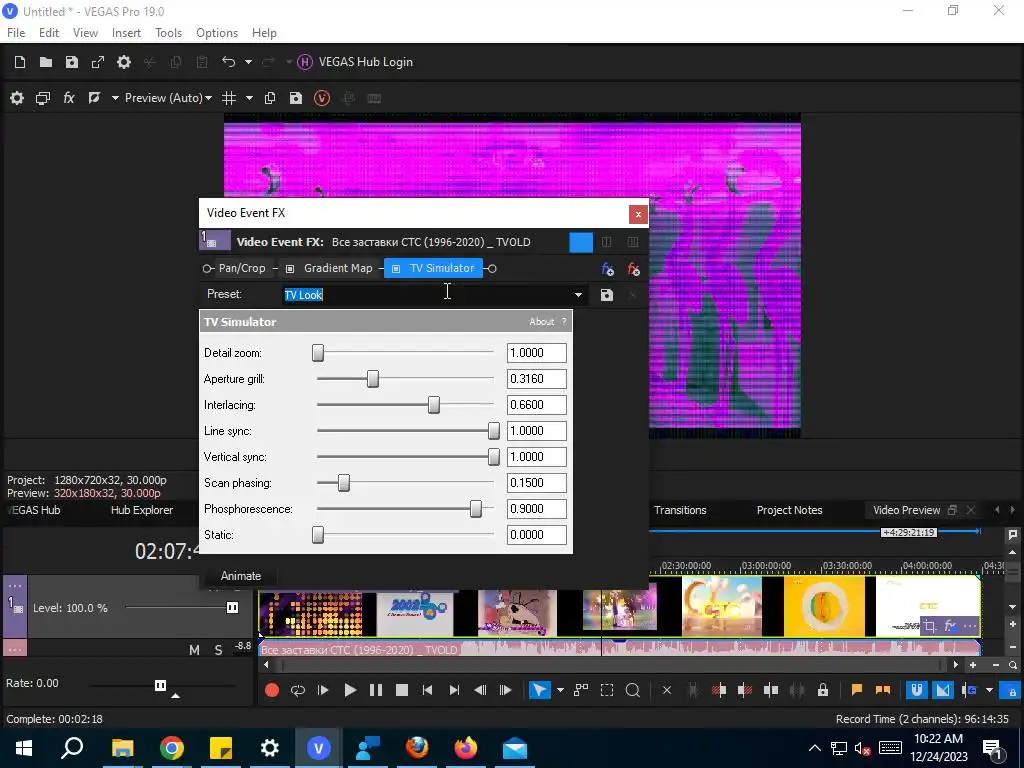Start recording with the red Record button
The image size is (1024, 768).
(272, 690)
